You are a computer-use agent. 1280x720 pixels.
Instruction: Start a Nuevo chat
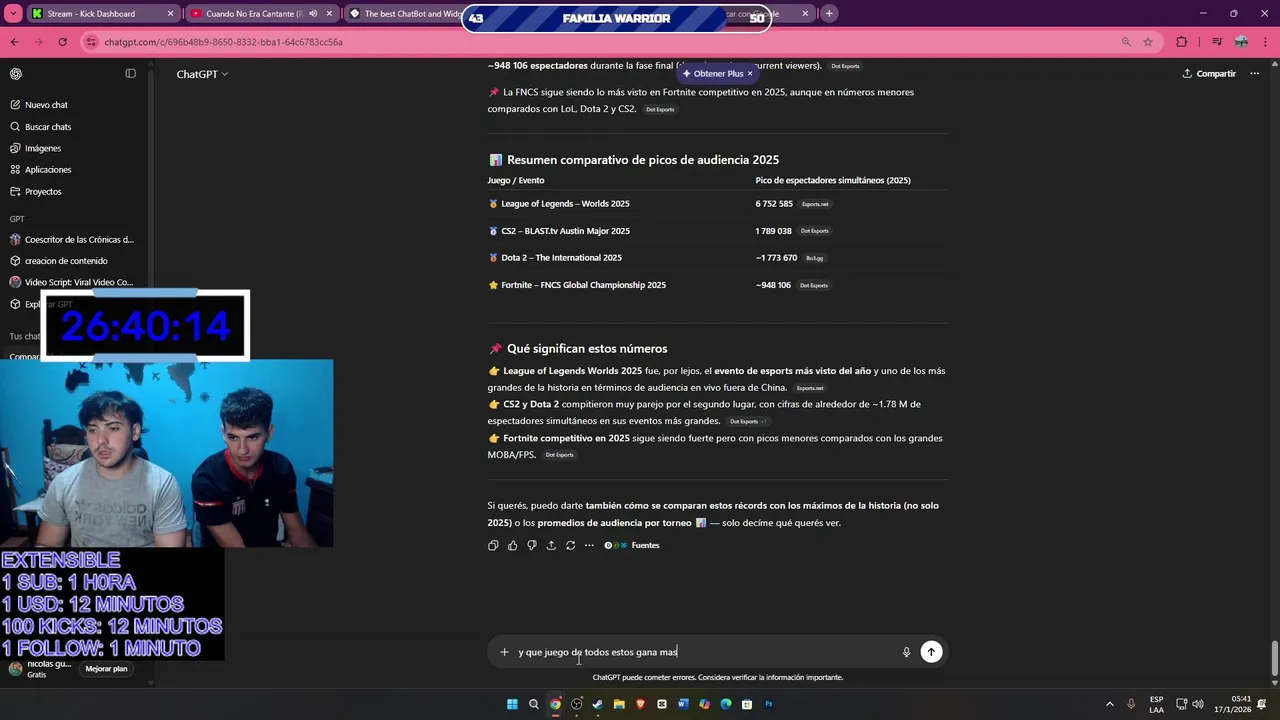coord(46,105)
